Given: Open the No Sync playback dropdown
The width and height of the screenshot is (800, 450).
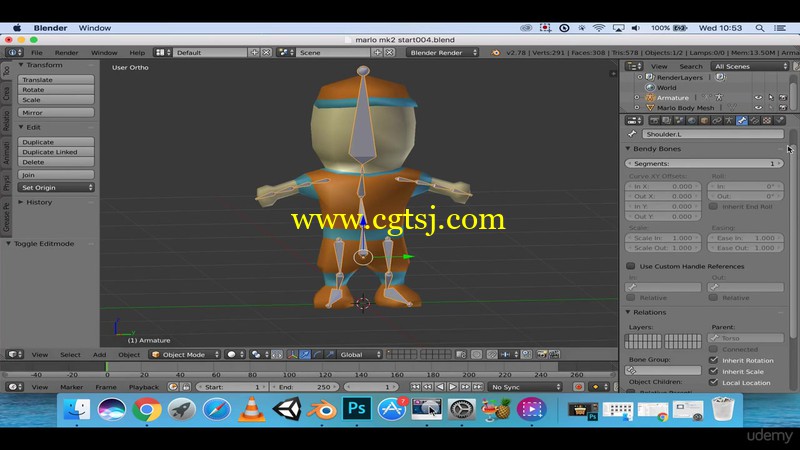Looking at the screenshot, I should (x=525, y=387).
